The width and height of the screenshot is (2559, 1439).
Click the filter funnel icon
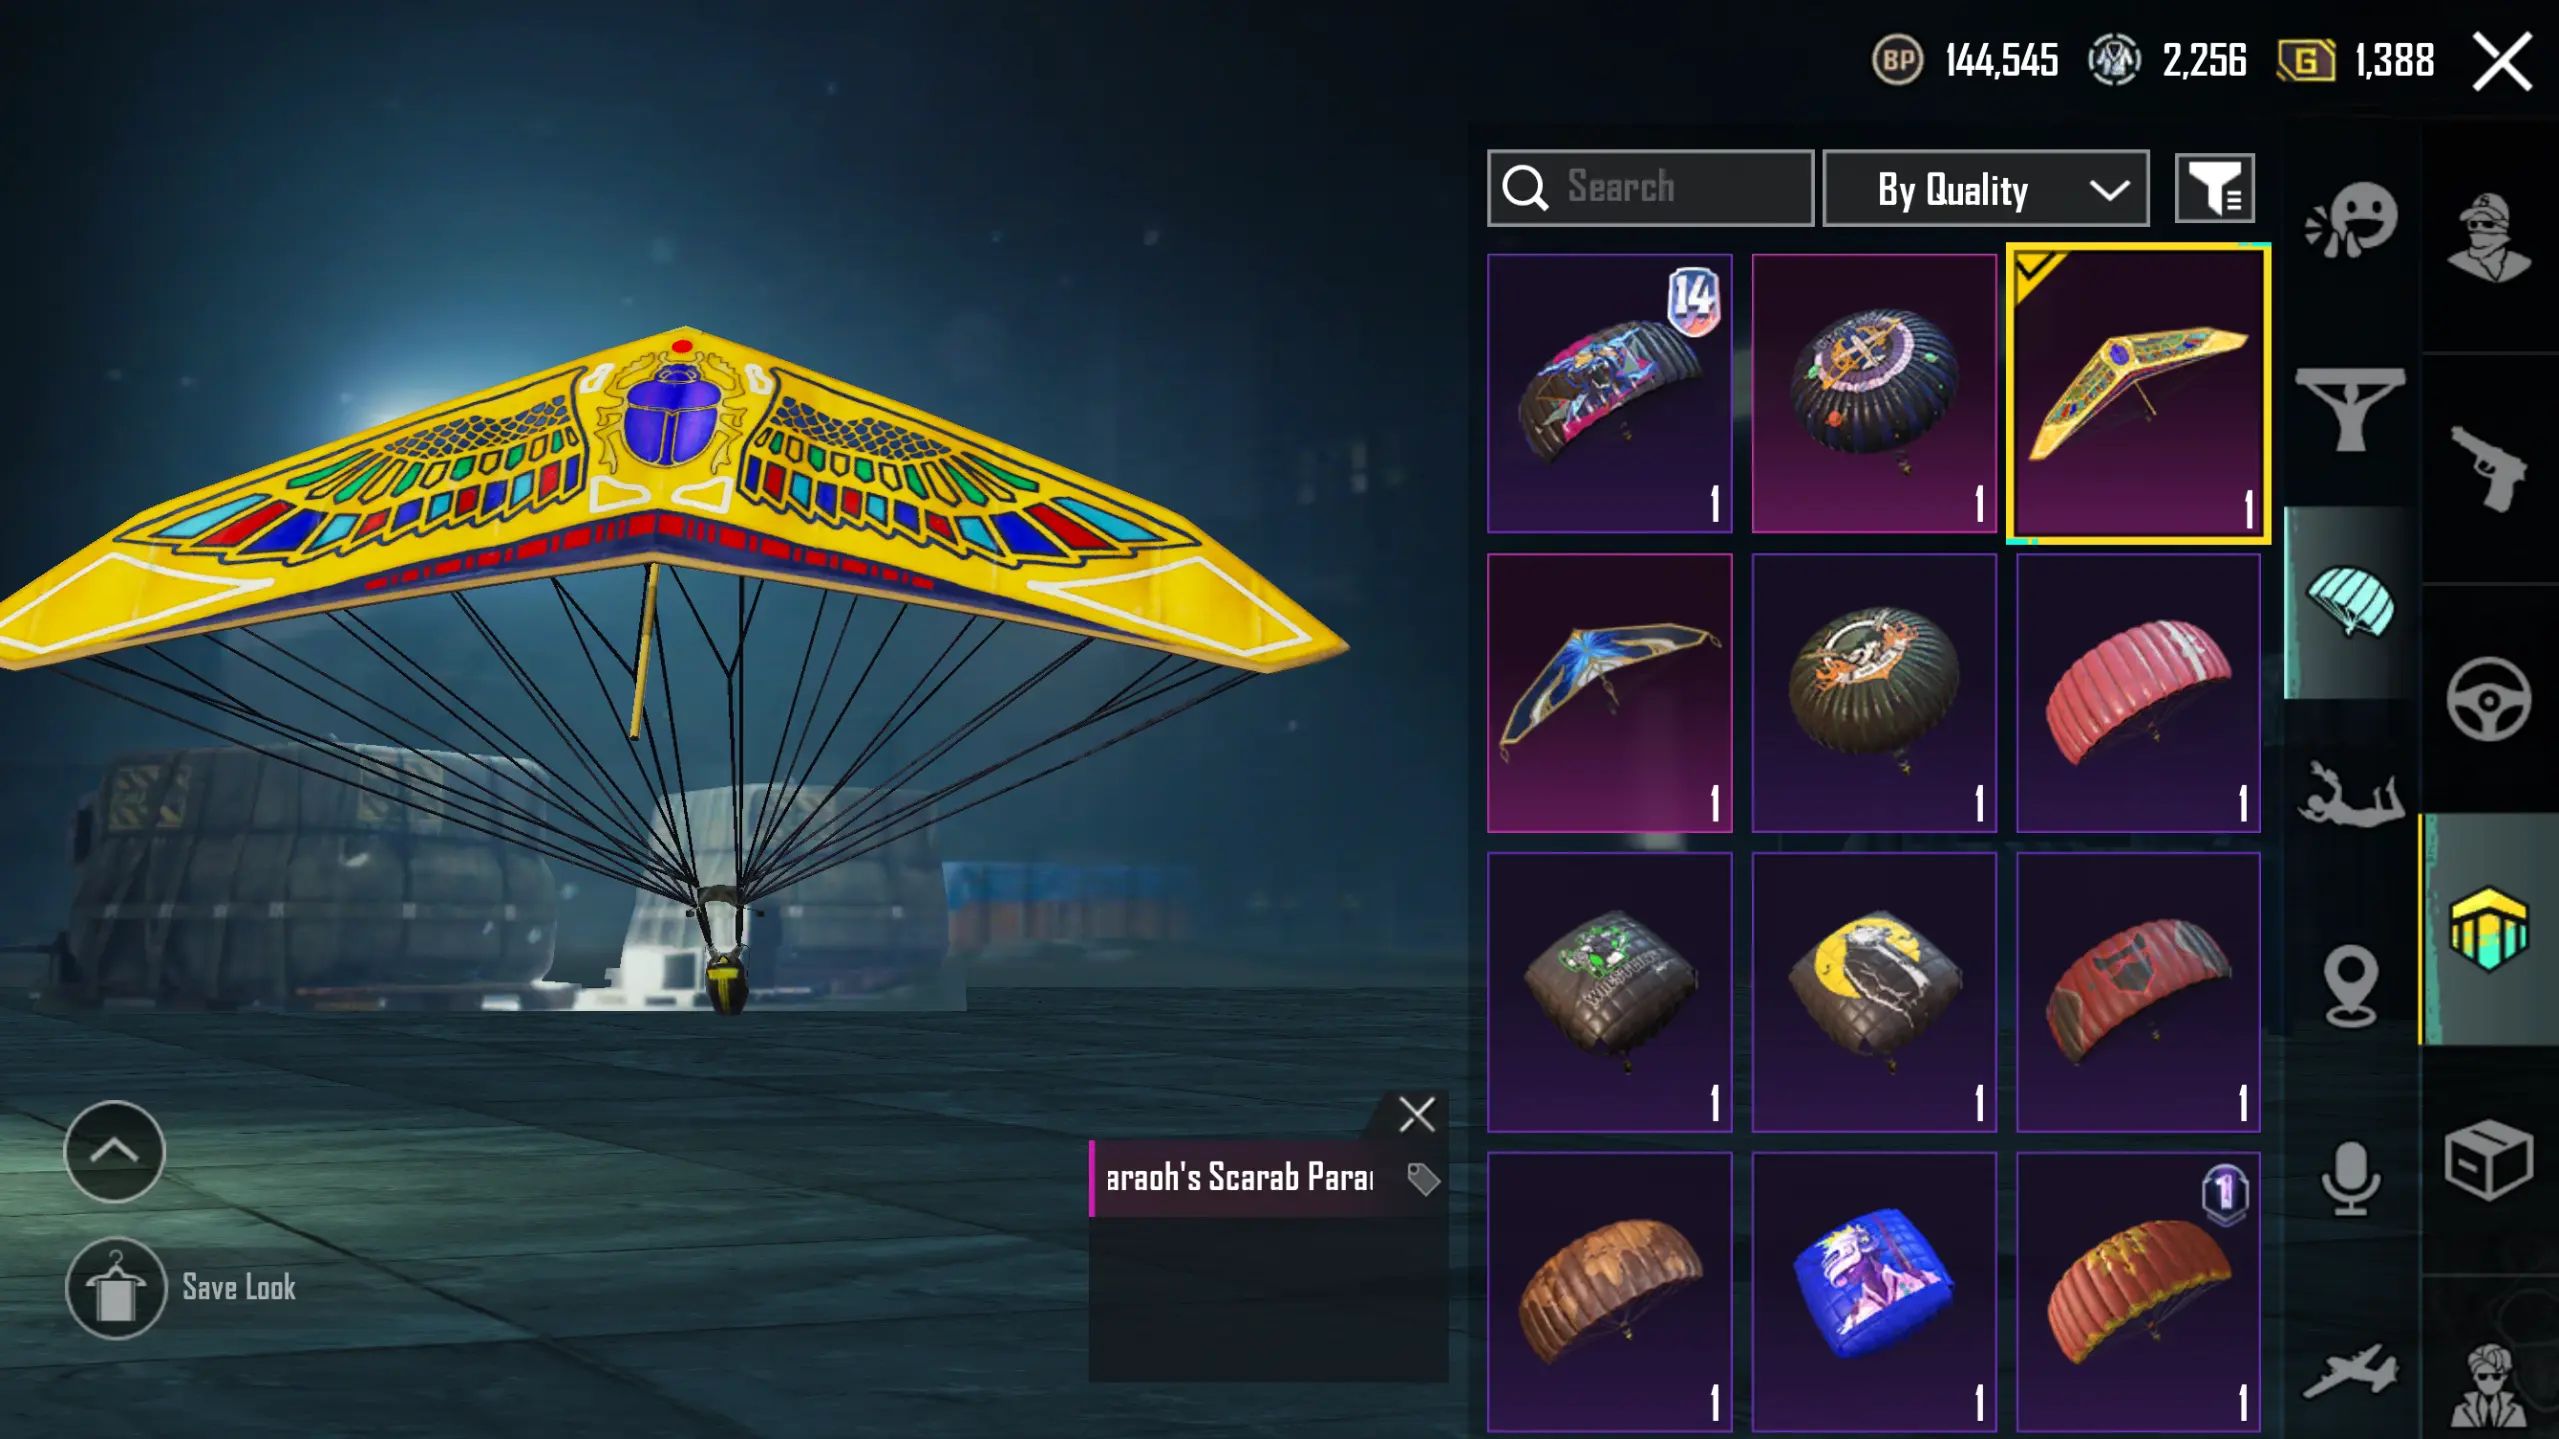click(x=2214, y=188)
